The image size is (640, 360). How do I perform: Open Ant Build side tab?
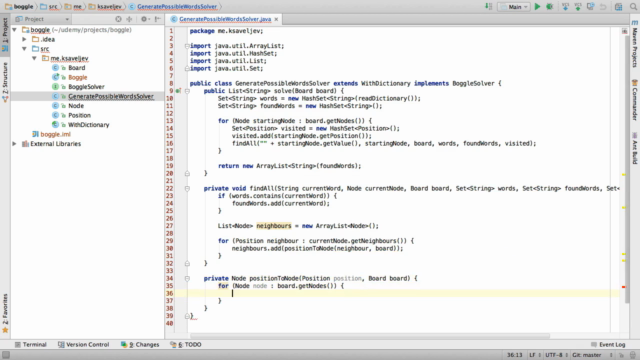(635, 148)
